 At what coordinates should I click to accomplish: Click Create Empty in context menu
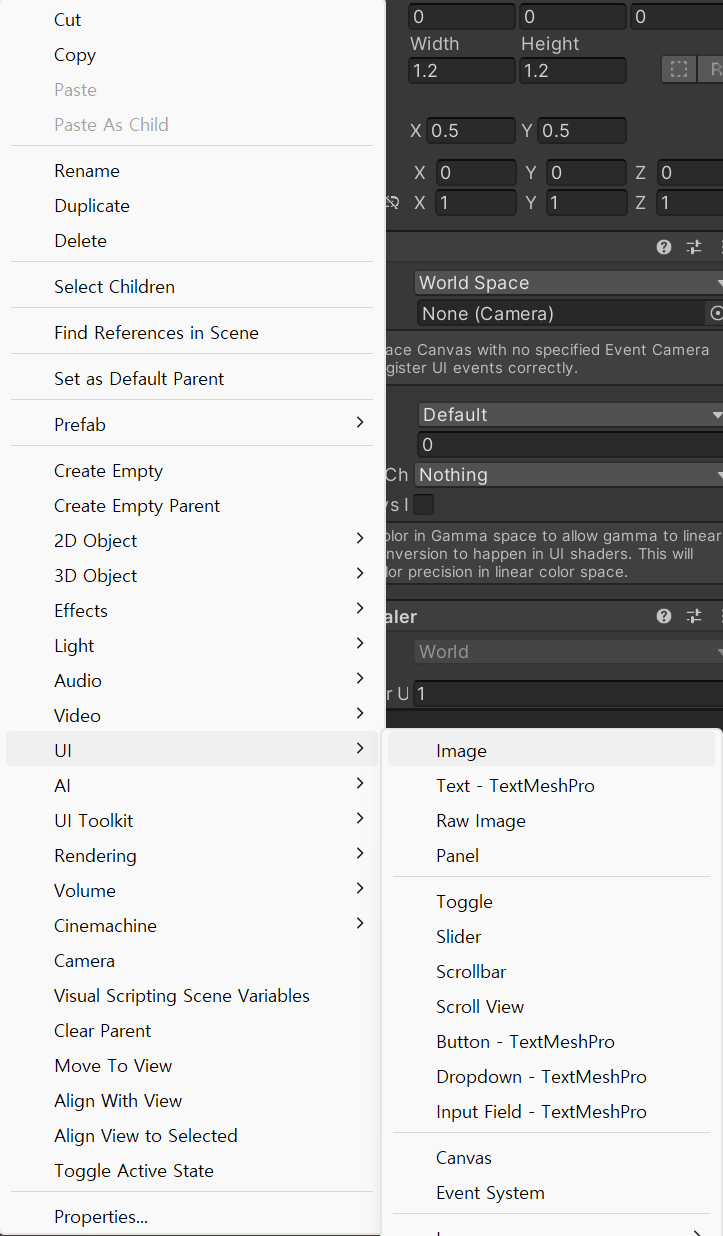[x=108, y=471]
